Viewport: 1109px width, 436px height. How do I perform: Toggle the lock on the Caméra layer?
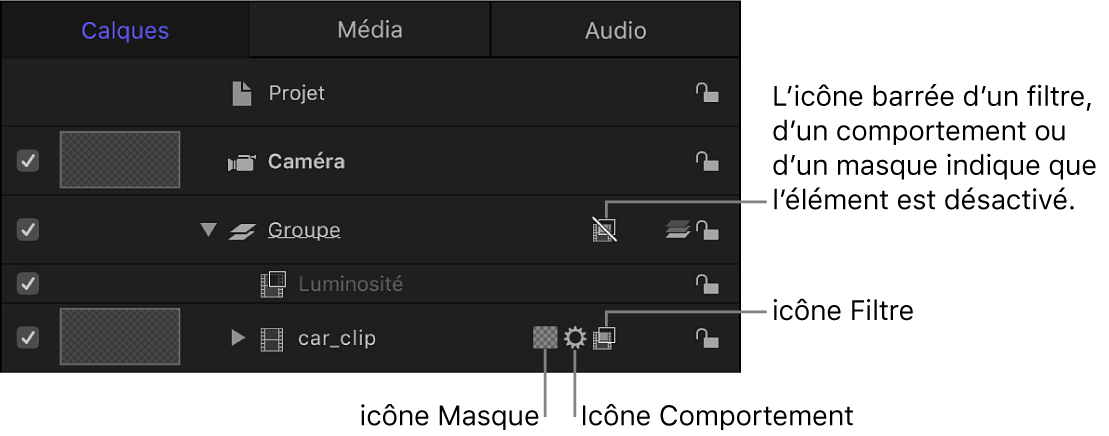tap(707, 161)
